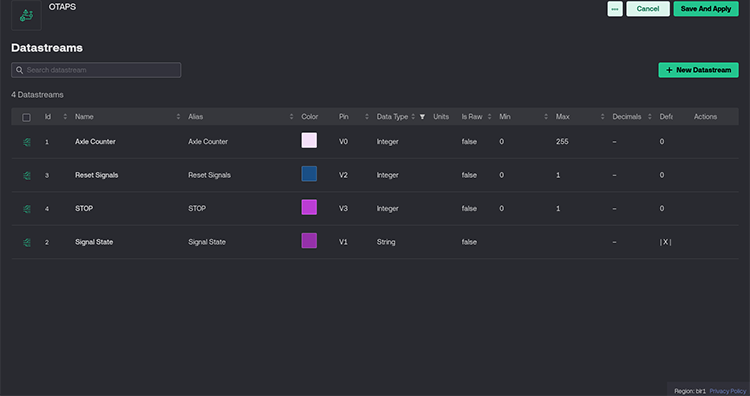Screen dimensions: 750x396
Task: Click the '| X |' default value cell
Action: 665,242
